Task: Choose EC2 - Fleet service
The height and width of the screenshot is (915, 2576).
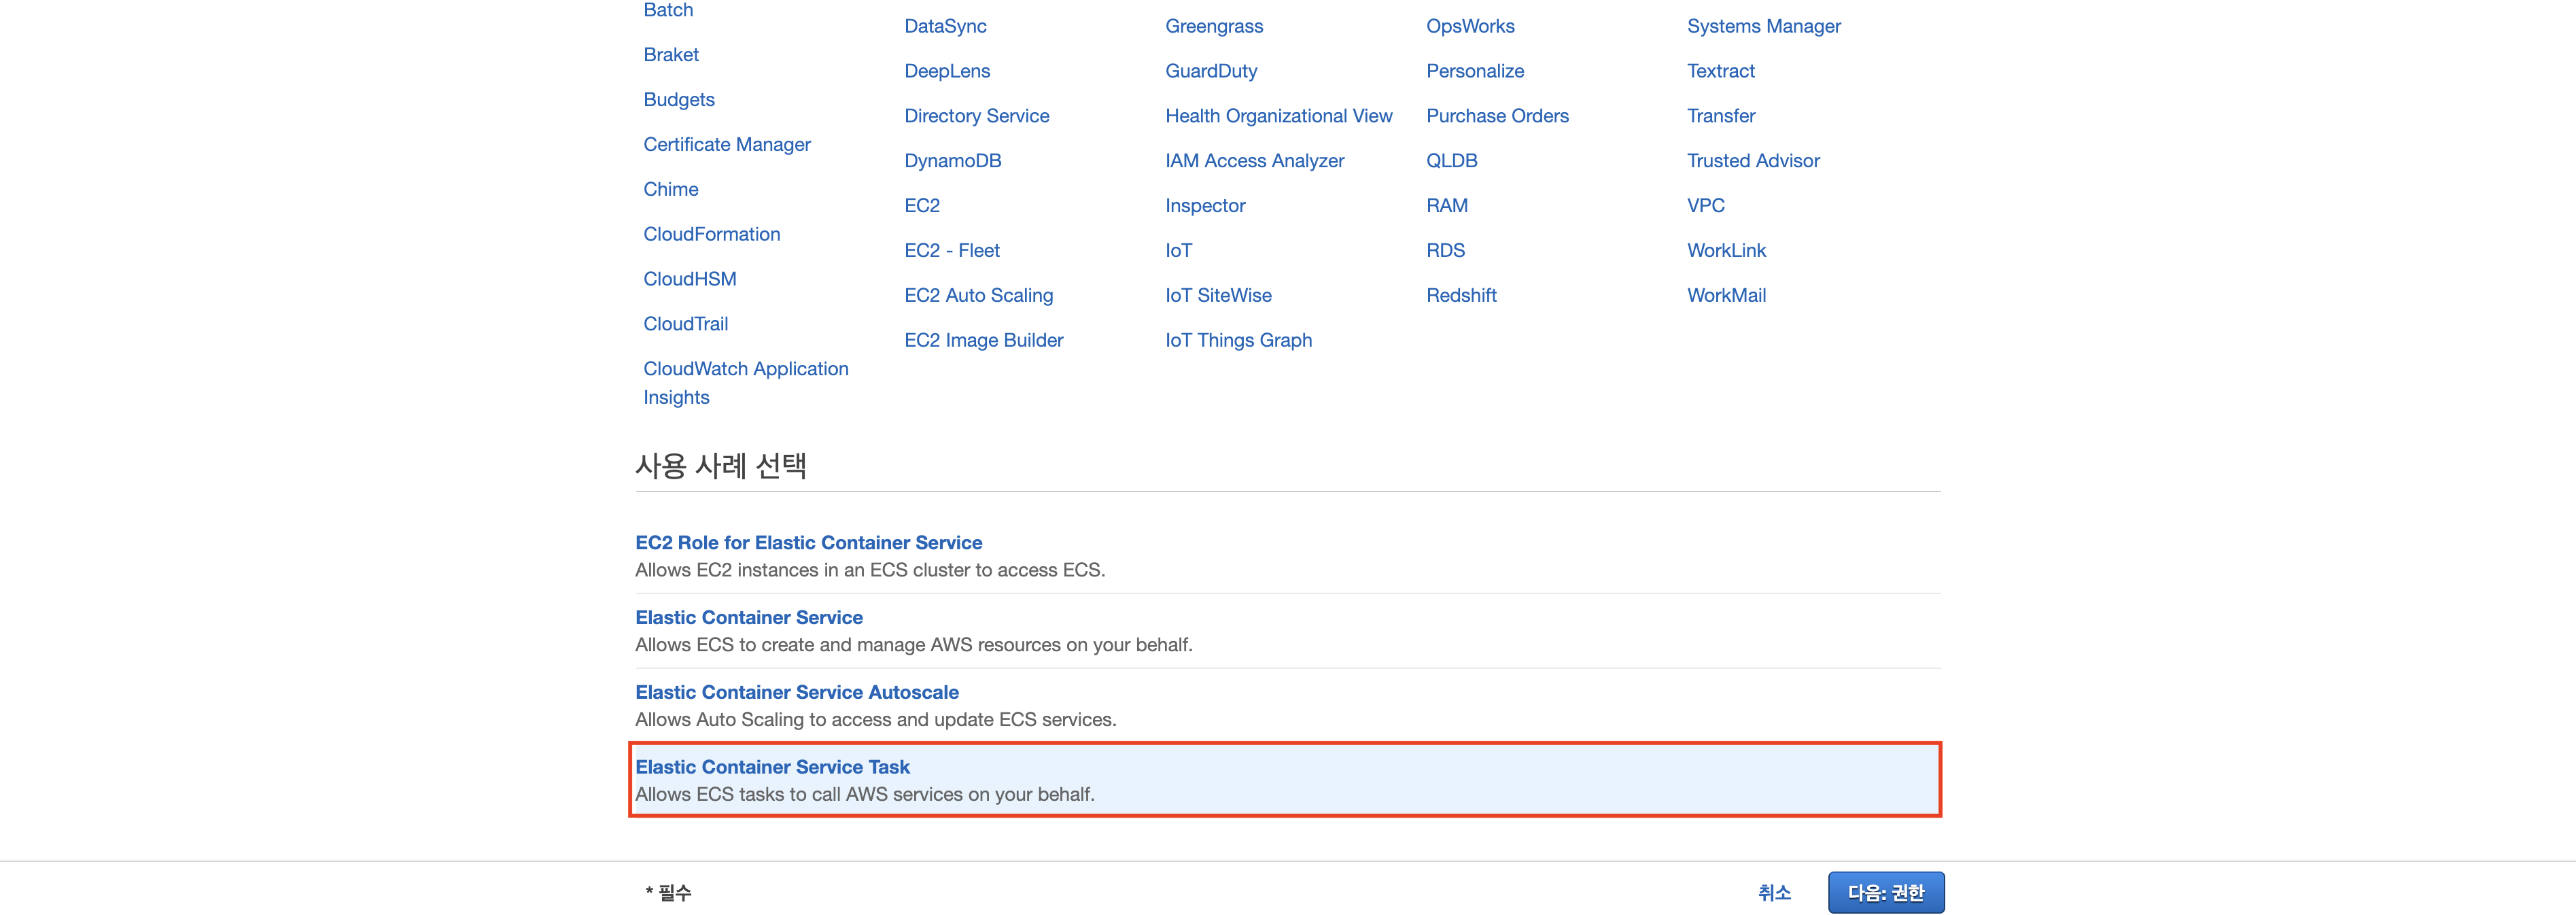Action: [952, 252]
